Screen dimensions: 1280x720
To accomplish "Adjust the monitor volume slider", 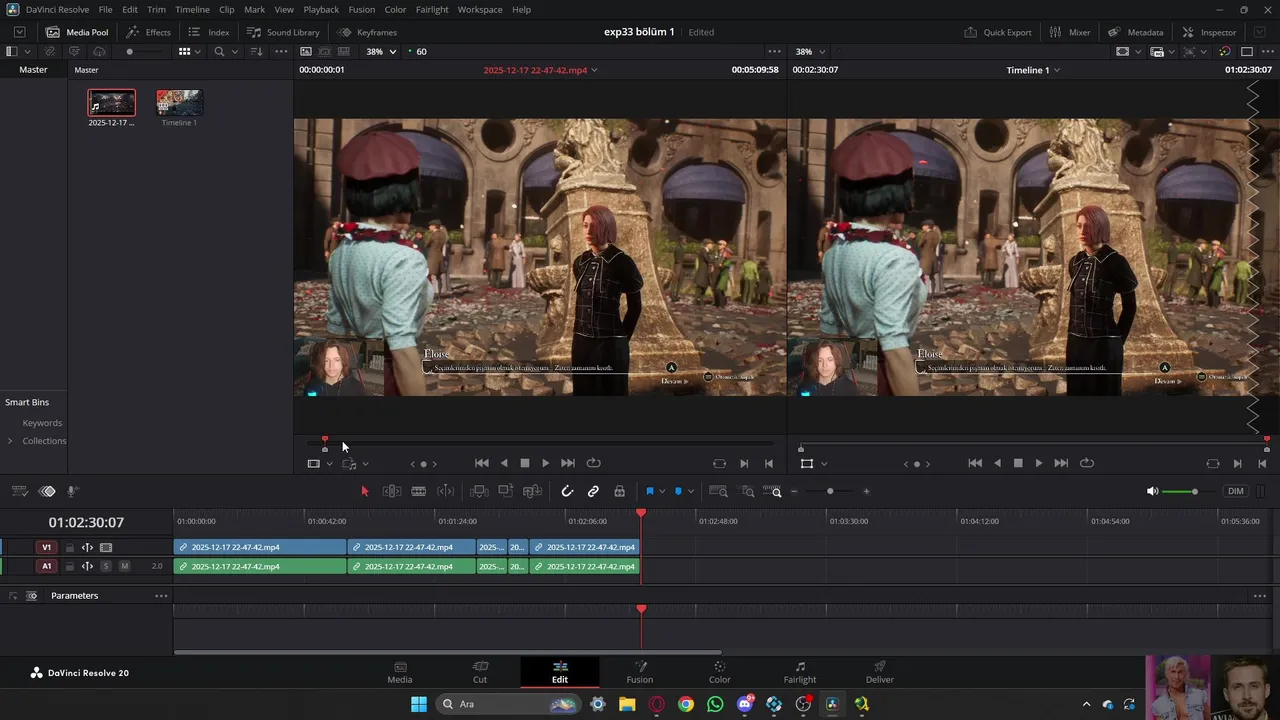I will [x=1194, y=491].
